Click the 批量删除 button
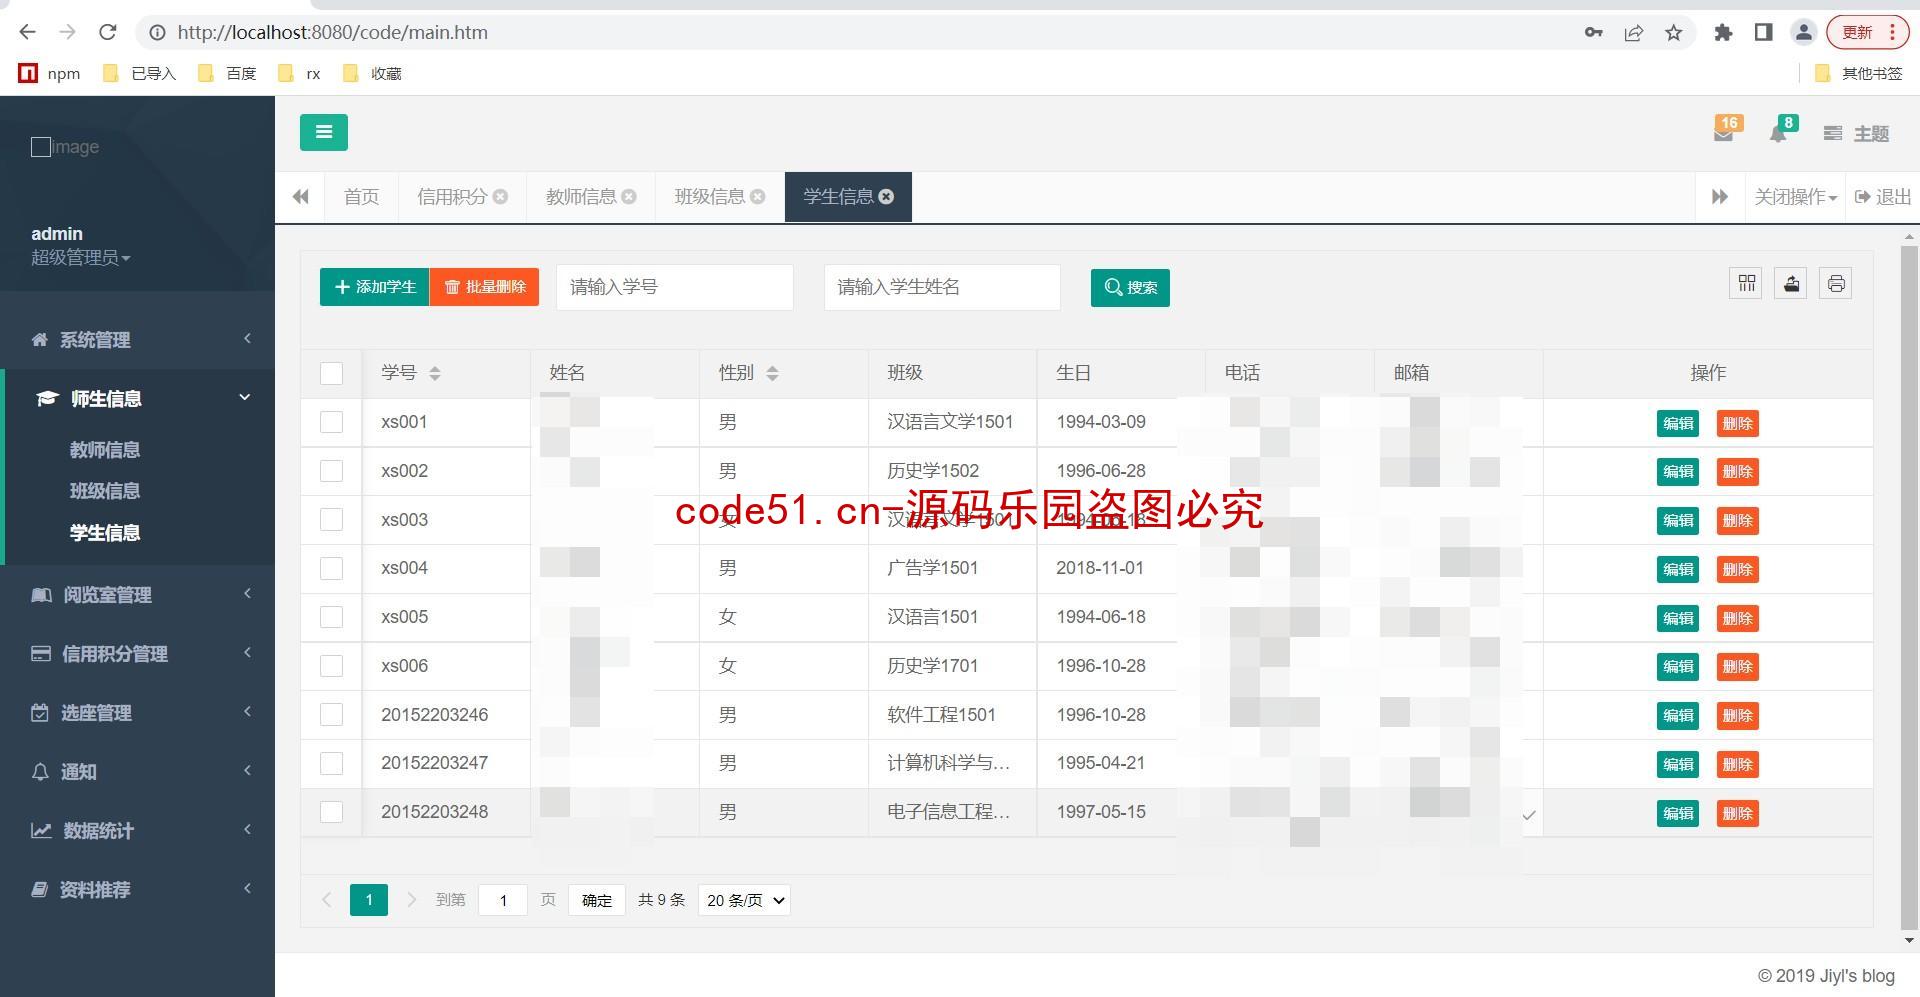1920x997 pixels. click(485, 287)
